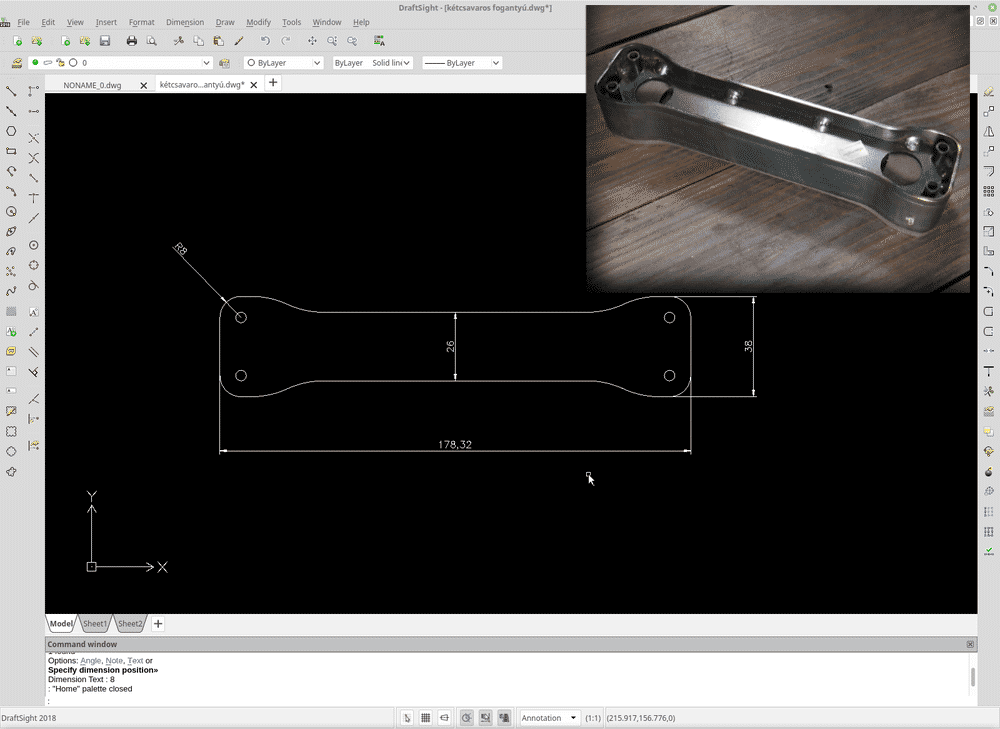The height and width of the screenshot is (729, 1000).
Task: Close the NONAME_0.dwg document tab
Action: coord(143,85)
